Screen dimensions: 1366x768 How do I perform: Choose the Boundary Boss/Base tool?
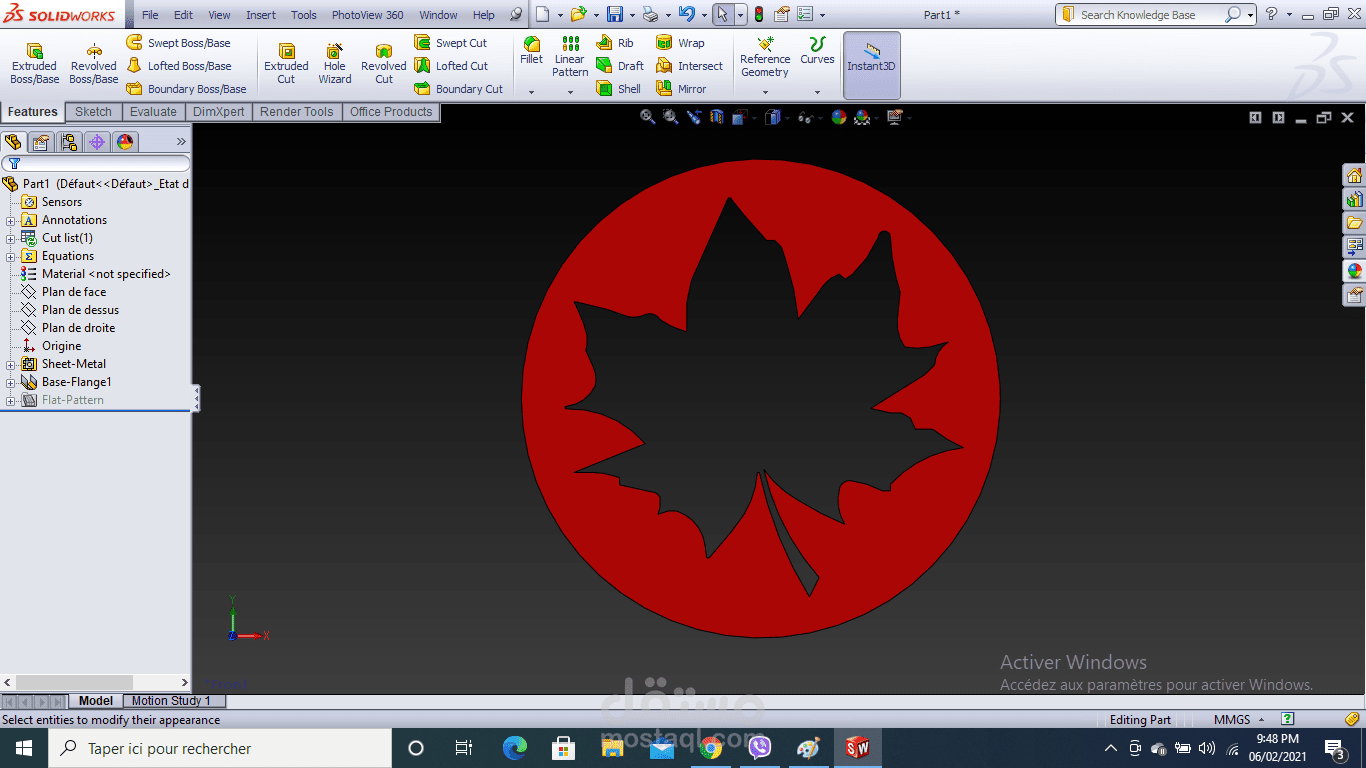[x=186, y=89]
